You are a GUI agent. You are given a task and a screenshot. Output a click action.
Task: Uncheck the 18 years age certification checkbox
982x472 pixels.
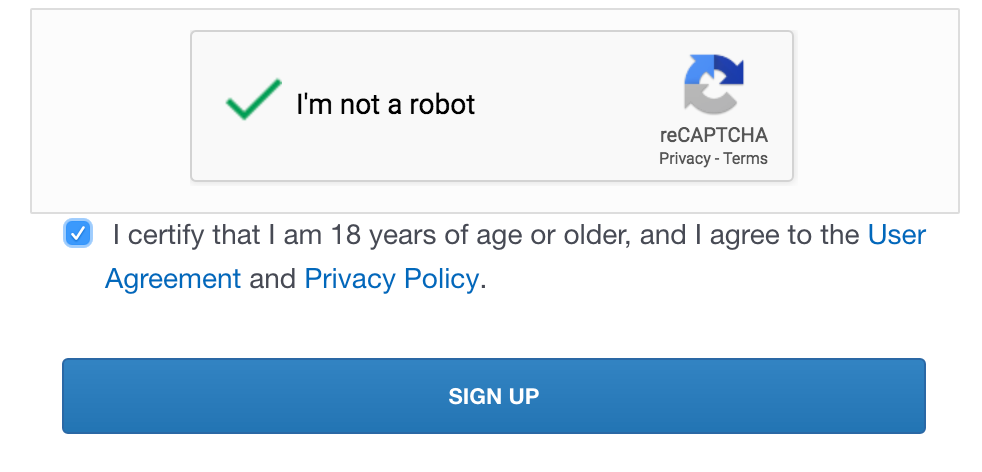[x=77, y=234]
